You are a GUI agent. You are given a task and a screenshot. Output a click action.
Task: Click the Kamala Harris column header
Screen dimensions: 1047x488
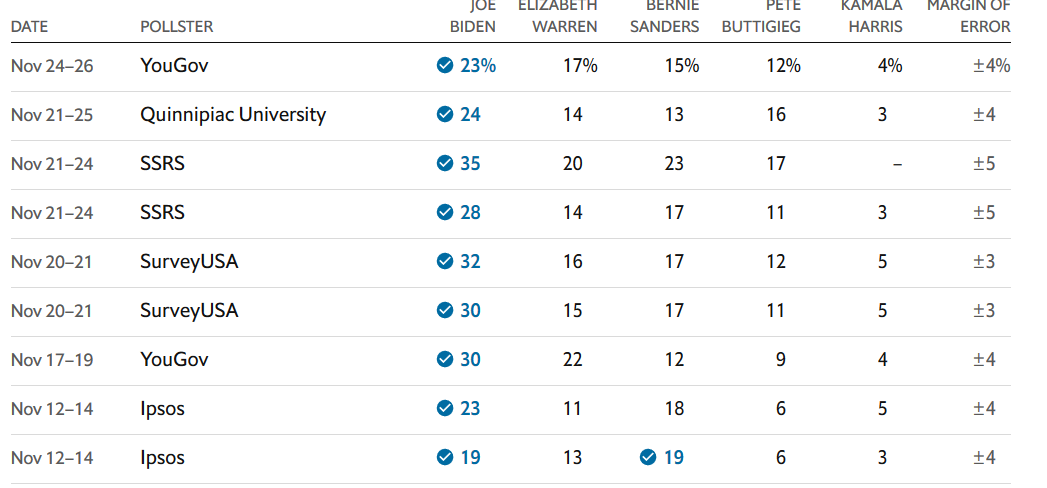coord(871,16)
